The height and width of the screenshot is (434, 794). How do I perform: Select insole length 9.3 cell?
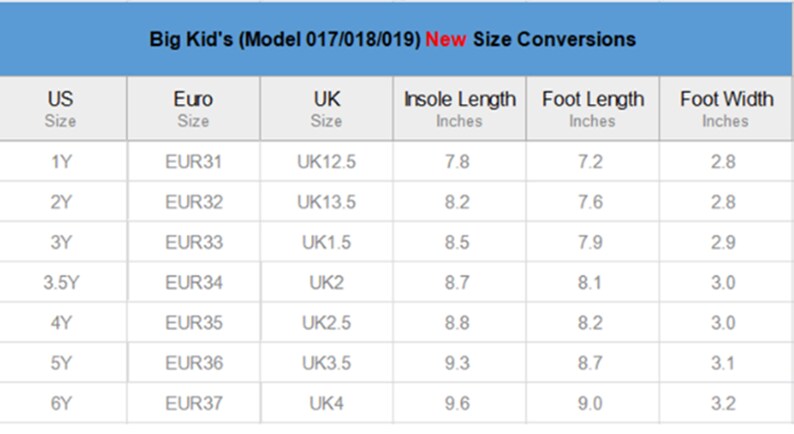(x=460, y=363)
